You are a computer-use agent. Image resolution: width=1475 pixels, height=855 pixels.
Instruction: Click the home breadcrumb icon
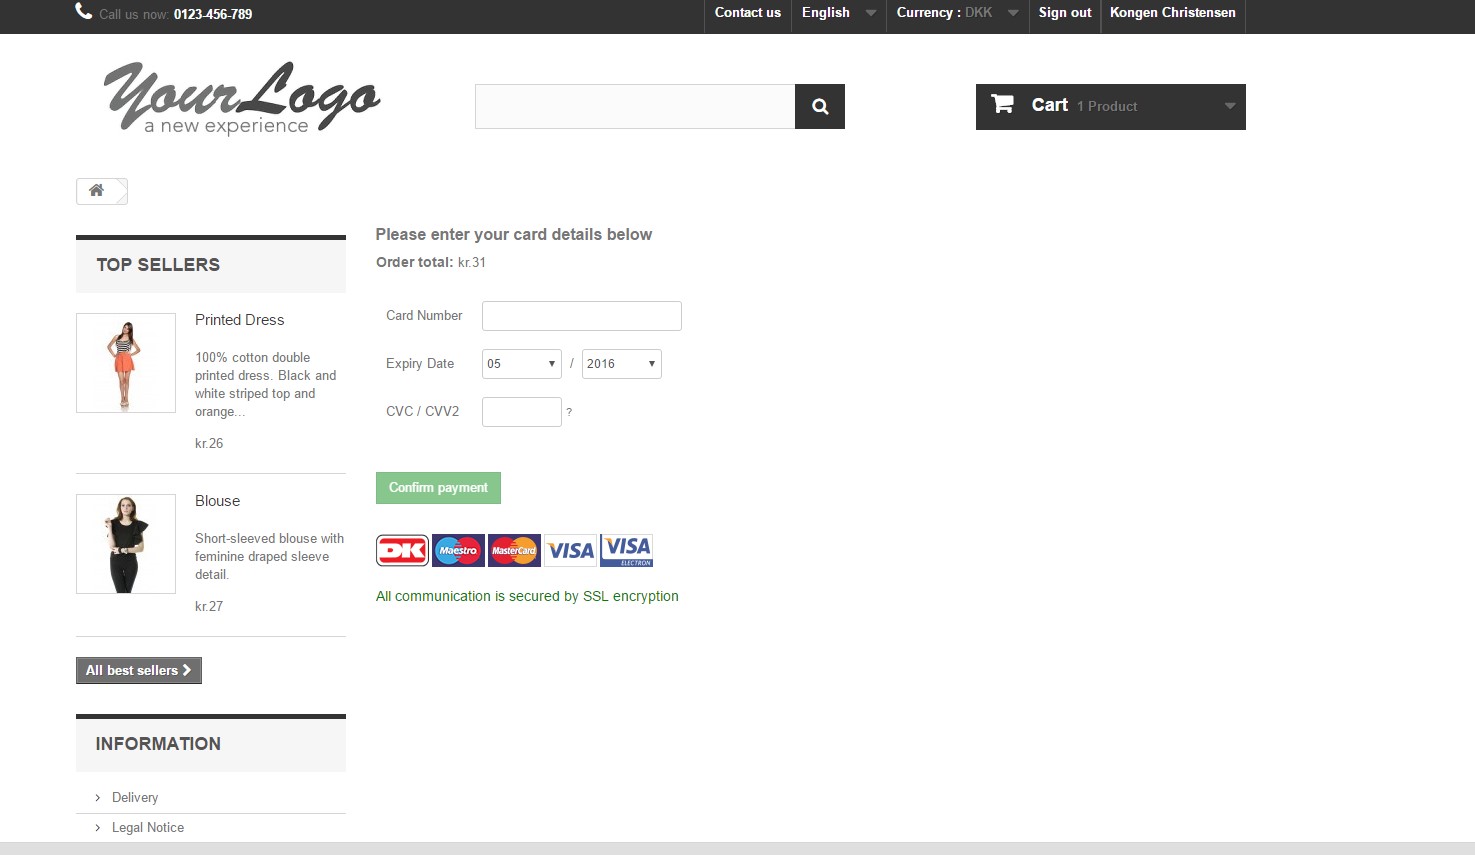point(96,190)
